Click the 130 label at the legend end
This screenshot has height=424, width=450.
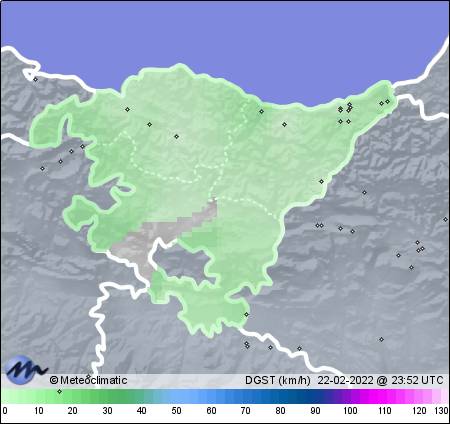tap(441, 411)
